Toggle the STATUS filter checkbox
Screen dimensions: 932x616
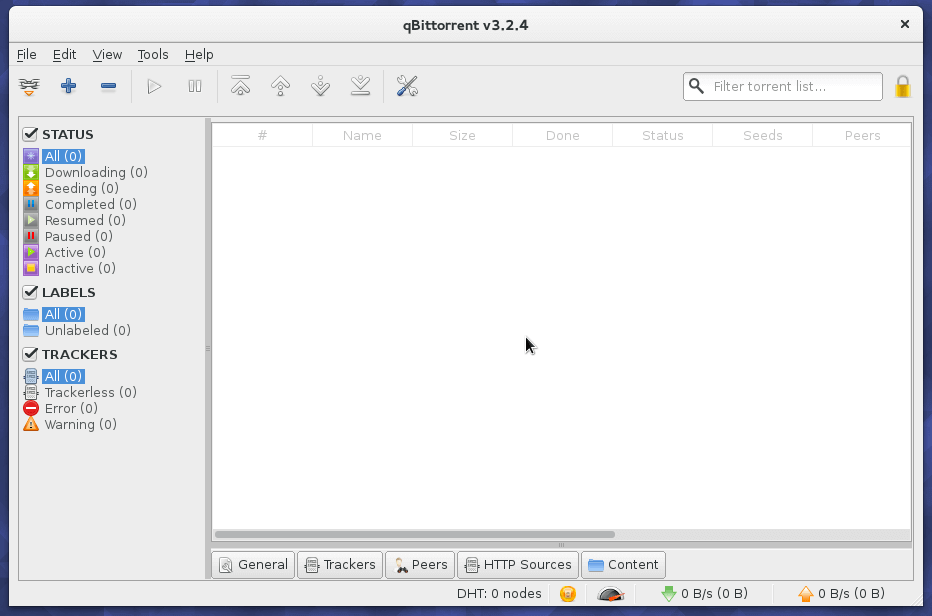30,134
